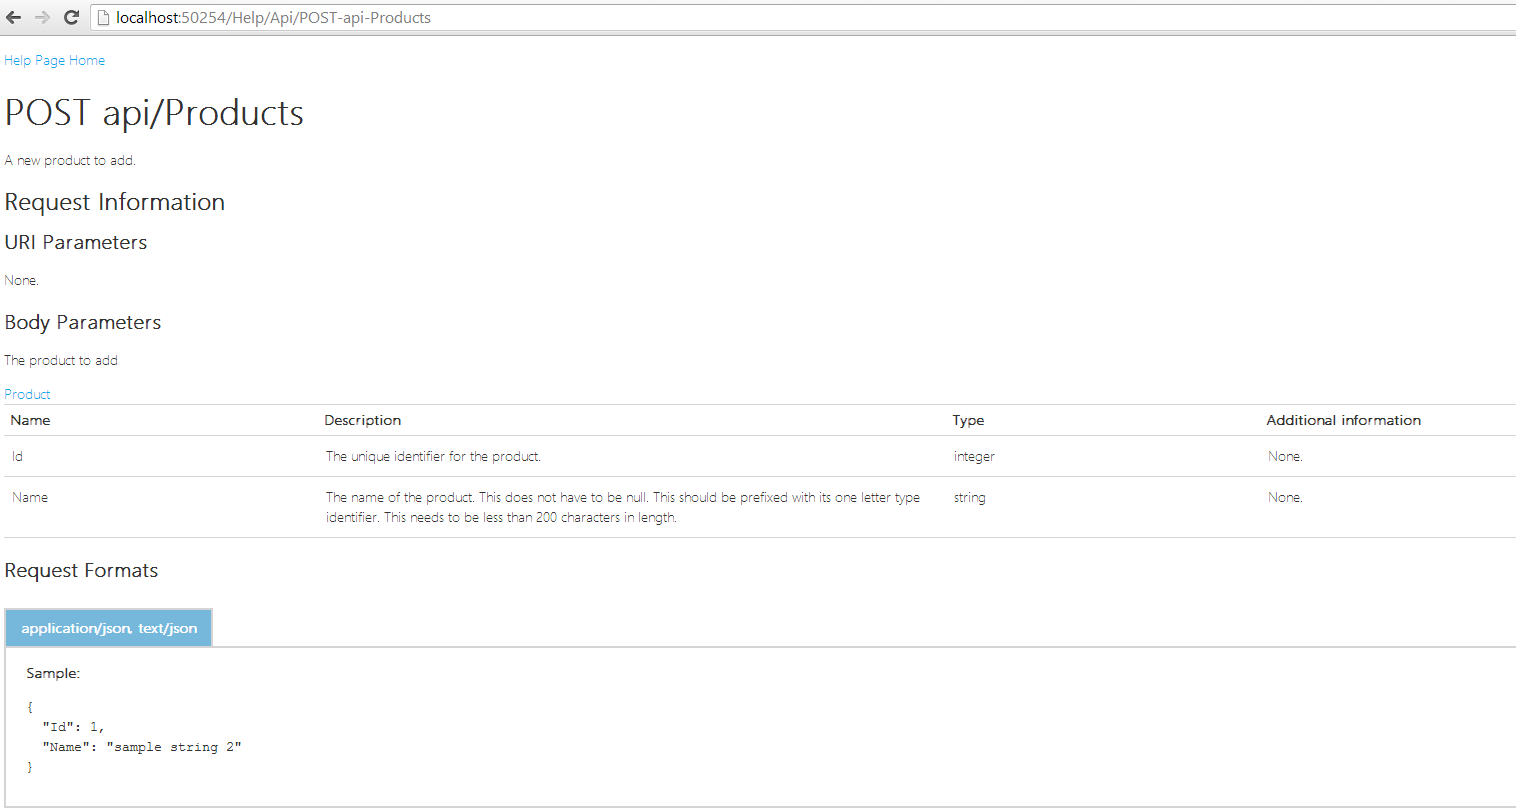Click the Body Parameters heading
Screen dimensions: 1516x812
coord(83,322)
